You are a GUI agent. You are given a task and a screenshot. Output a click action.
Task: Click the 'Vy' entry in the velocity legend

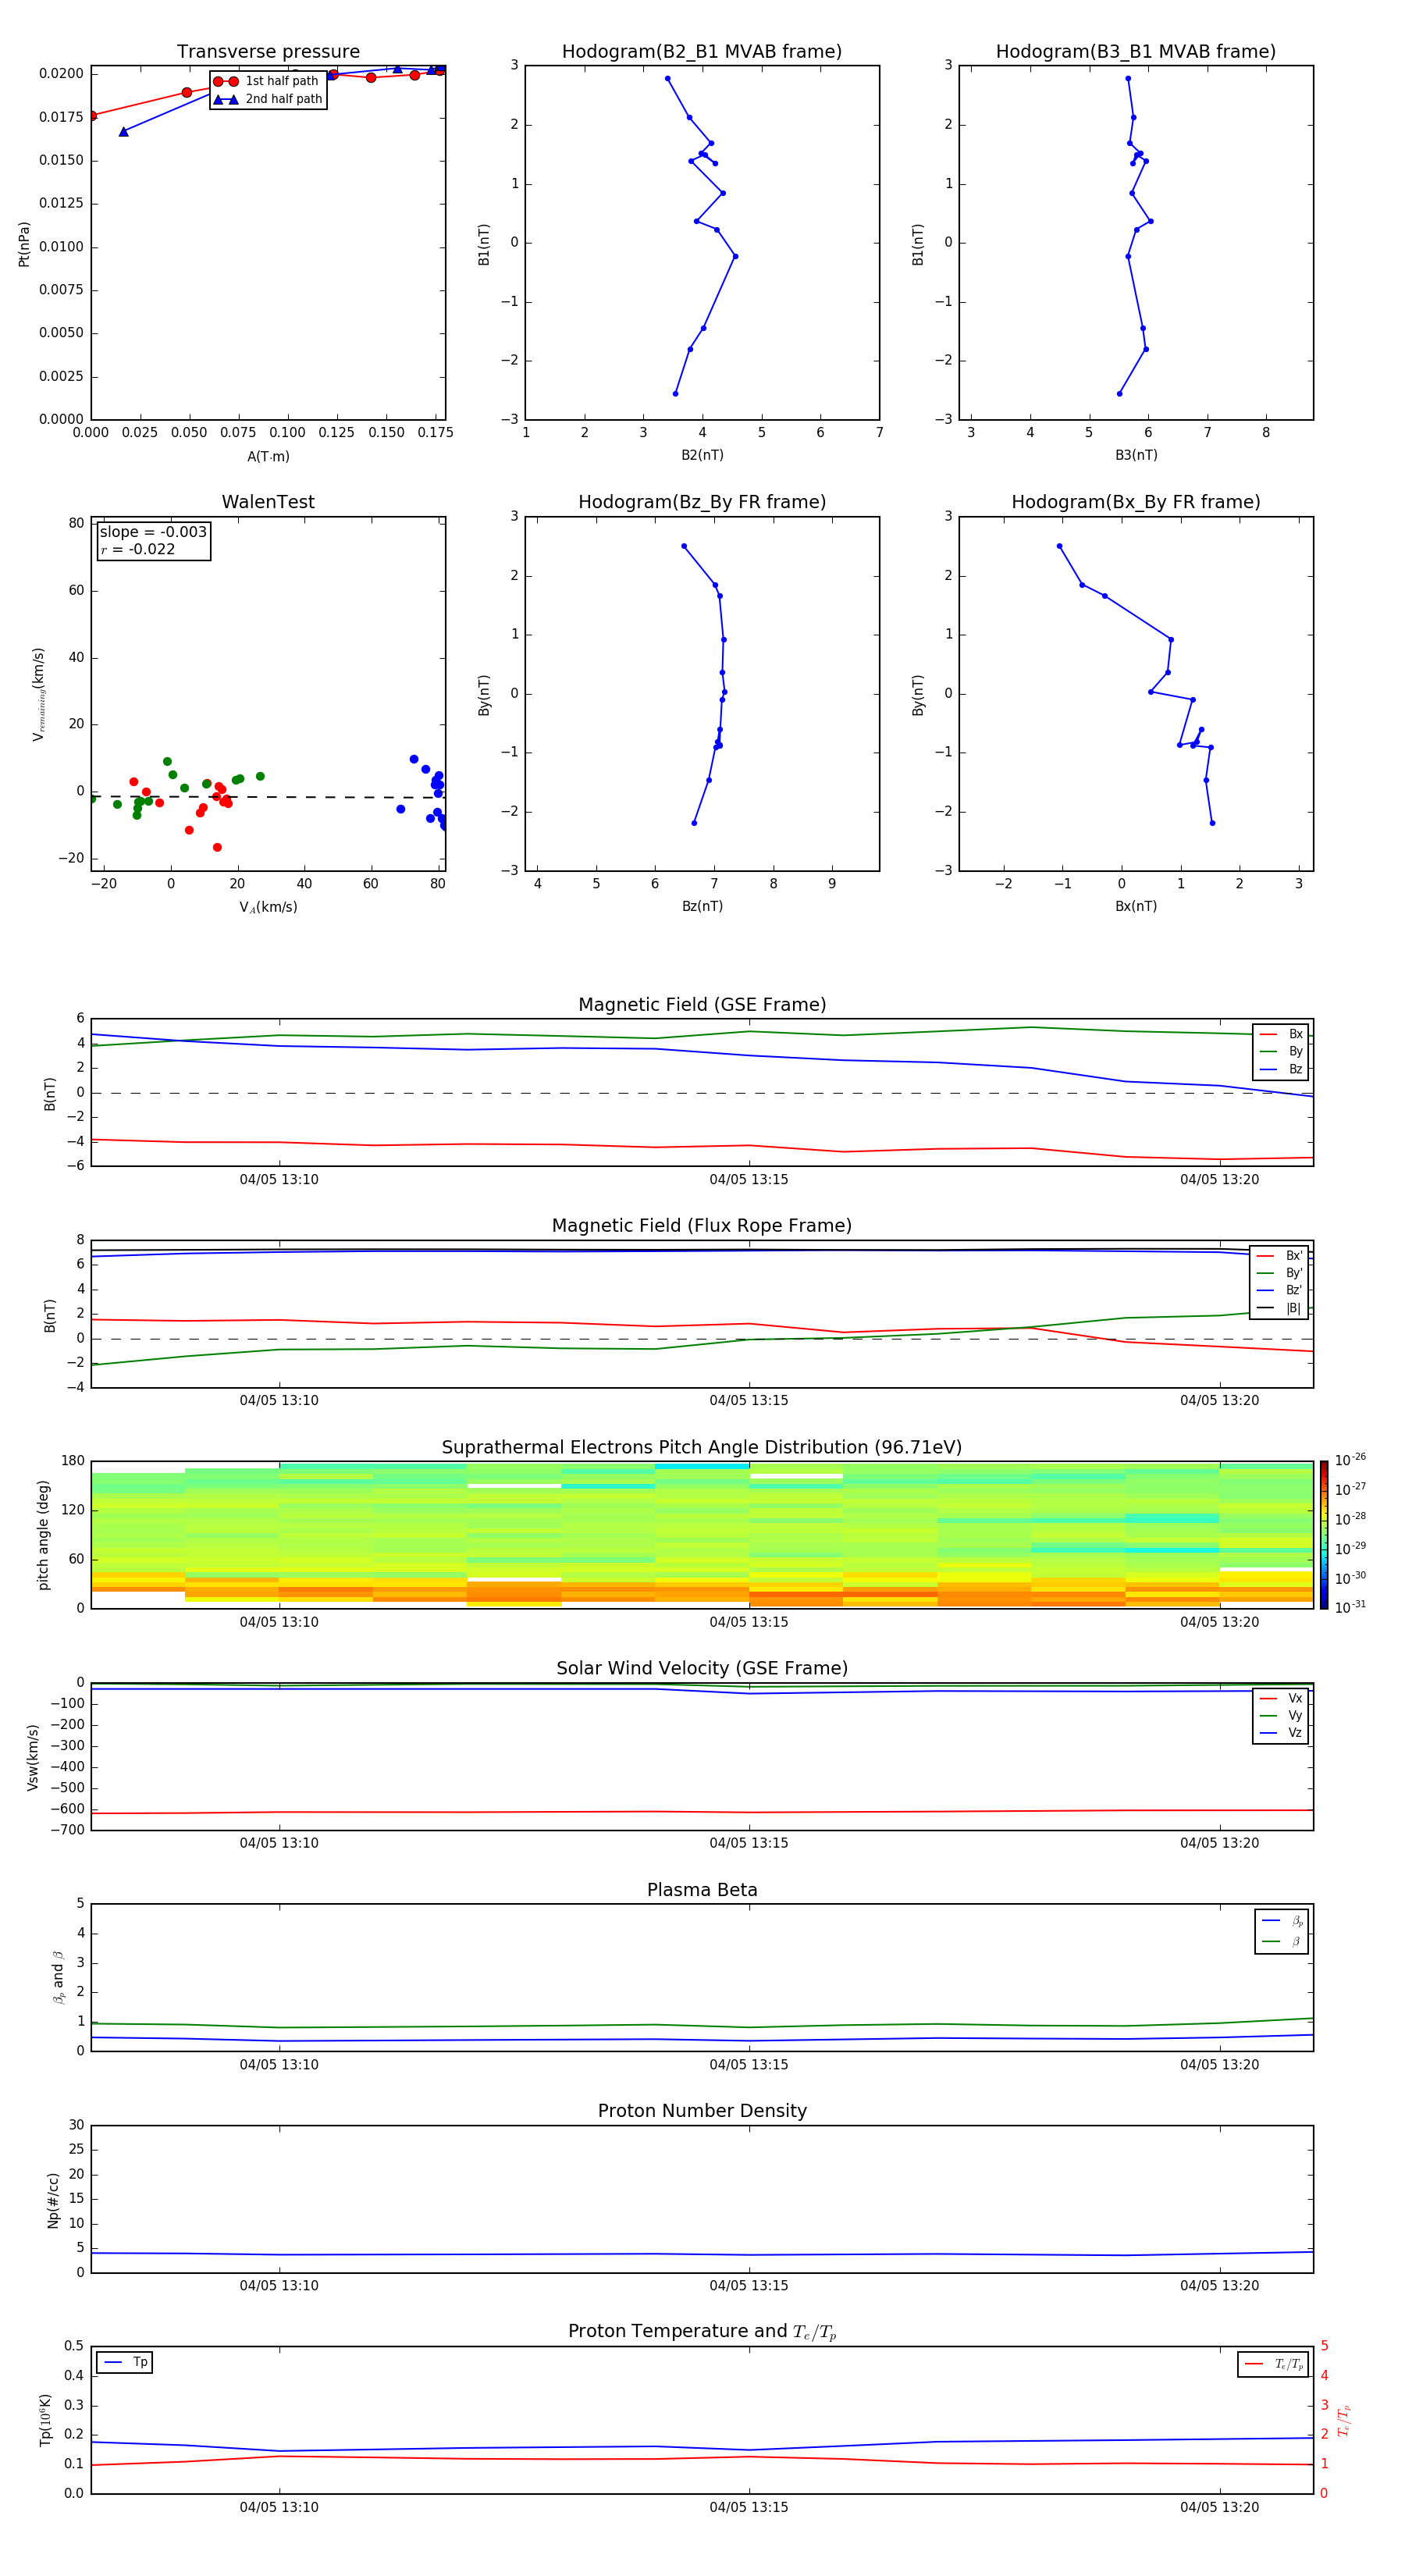[x=1281, y=1716]
